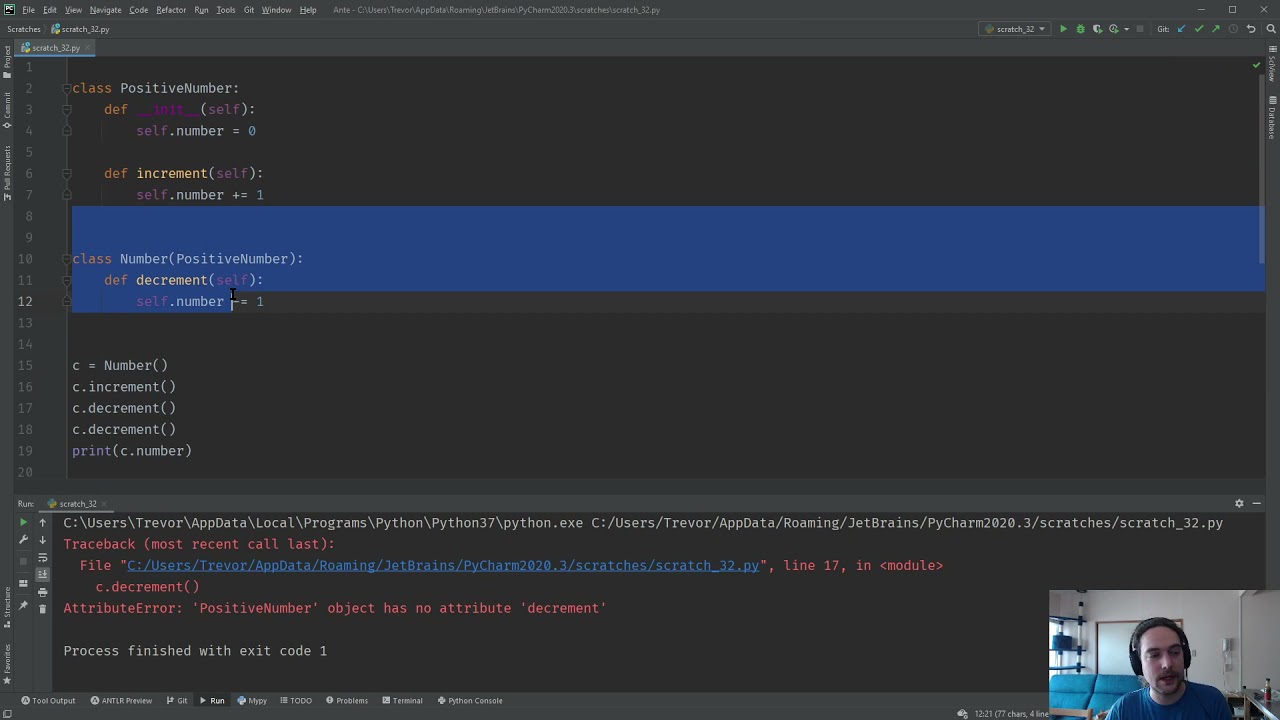Clear Run output with trash icon
Image resolution: width=1280 pixels, height=720 pixels.
click(x=42, y=609)
